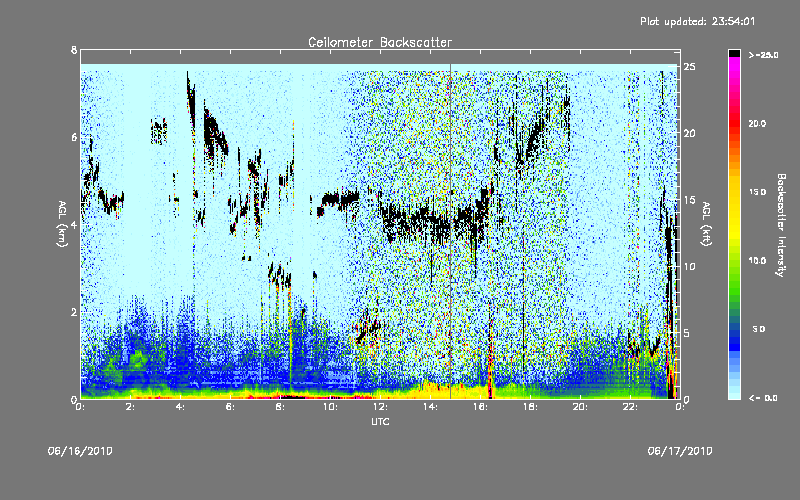Screen dimensions: 800x500
Task: Click the "4:" tick on UTC axis
Action: [x=180, y=407]
